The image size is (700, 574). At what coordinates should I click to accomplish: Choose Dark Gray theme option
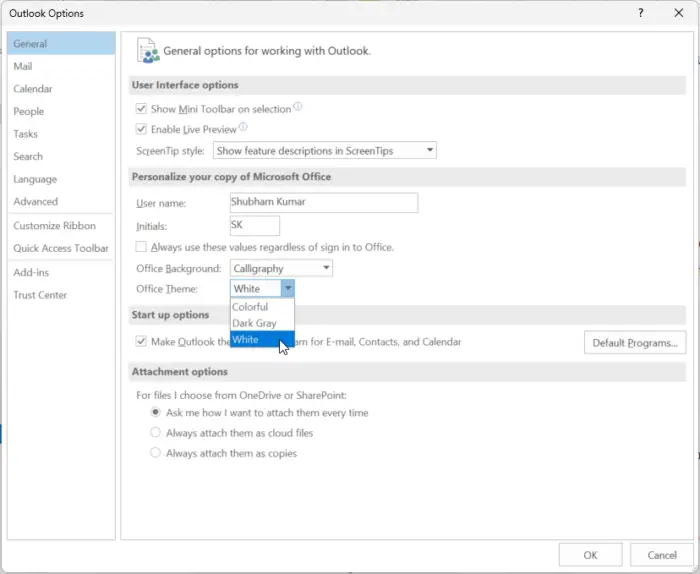click(x=255, y=323)
